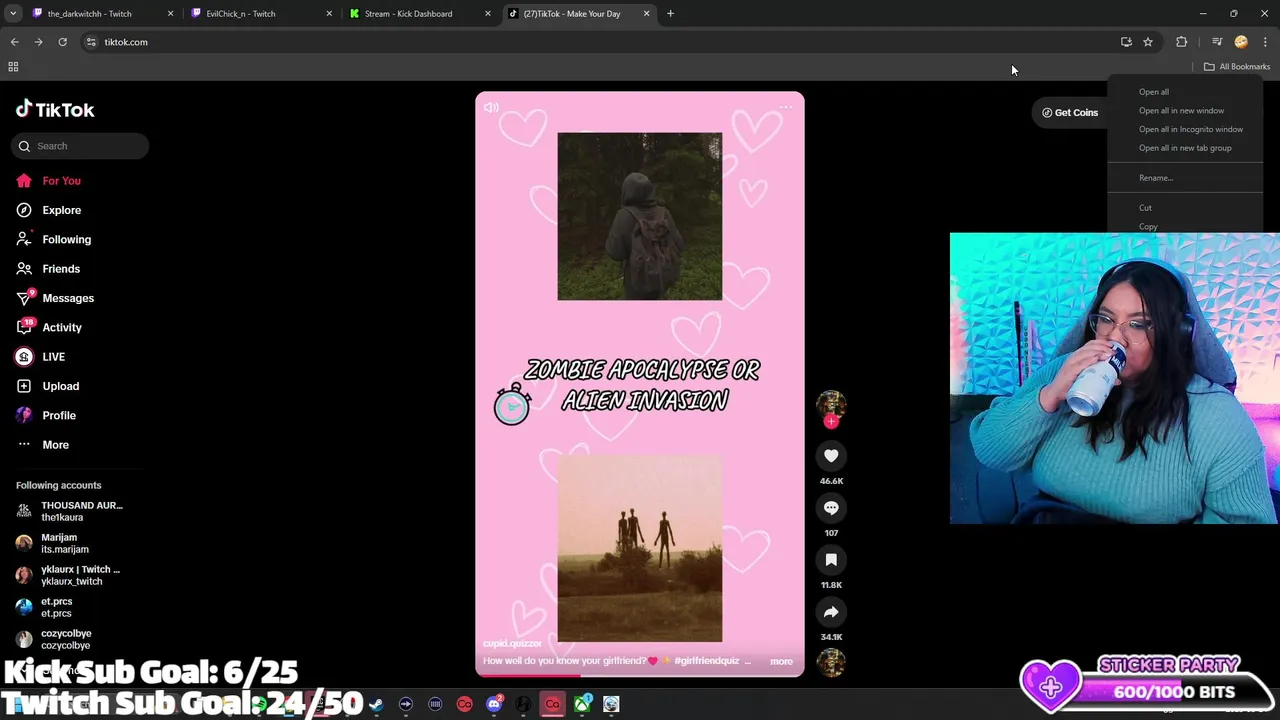Close the Kick Dashboard tab
Viewport: 1280px width, 720px height.
pyautogui.click(x=488, y=14)
